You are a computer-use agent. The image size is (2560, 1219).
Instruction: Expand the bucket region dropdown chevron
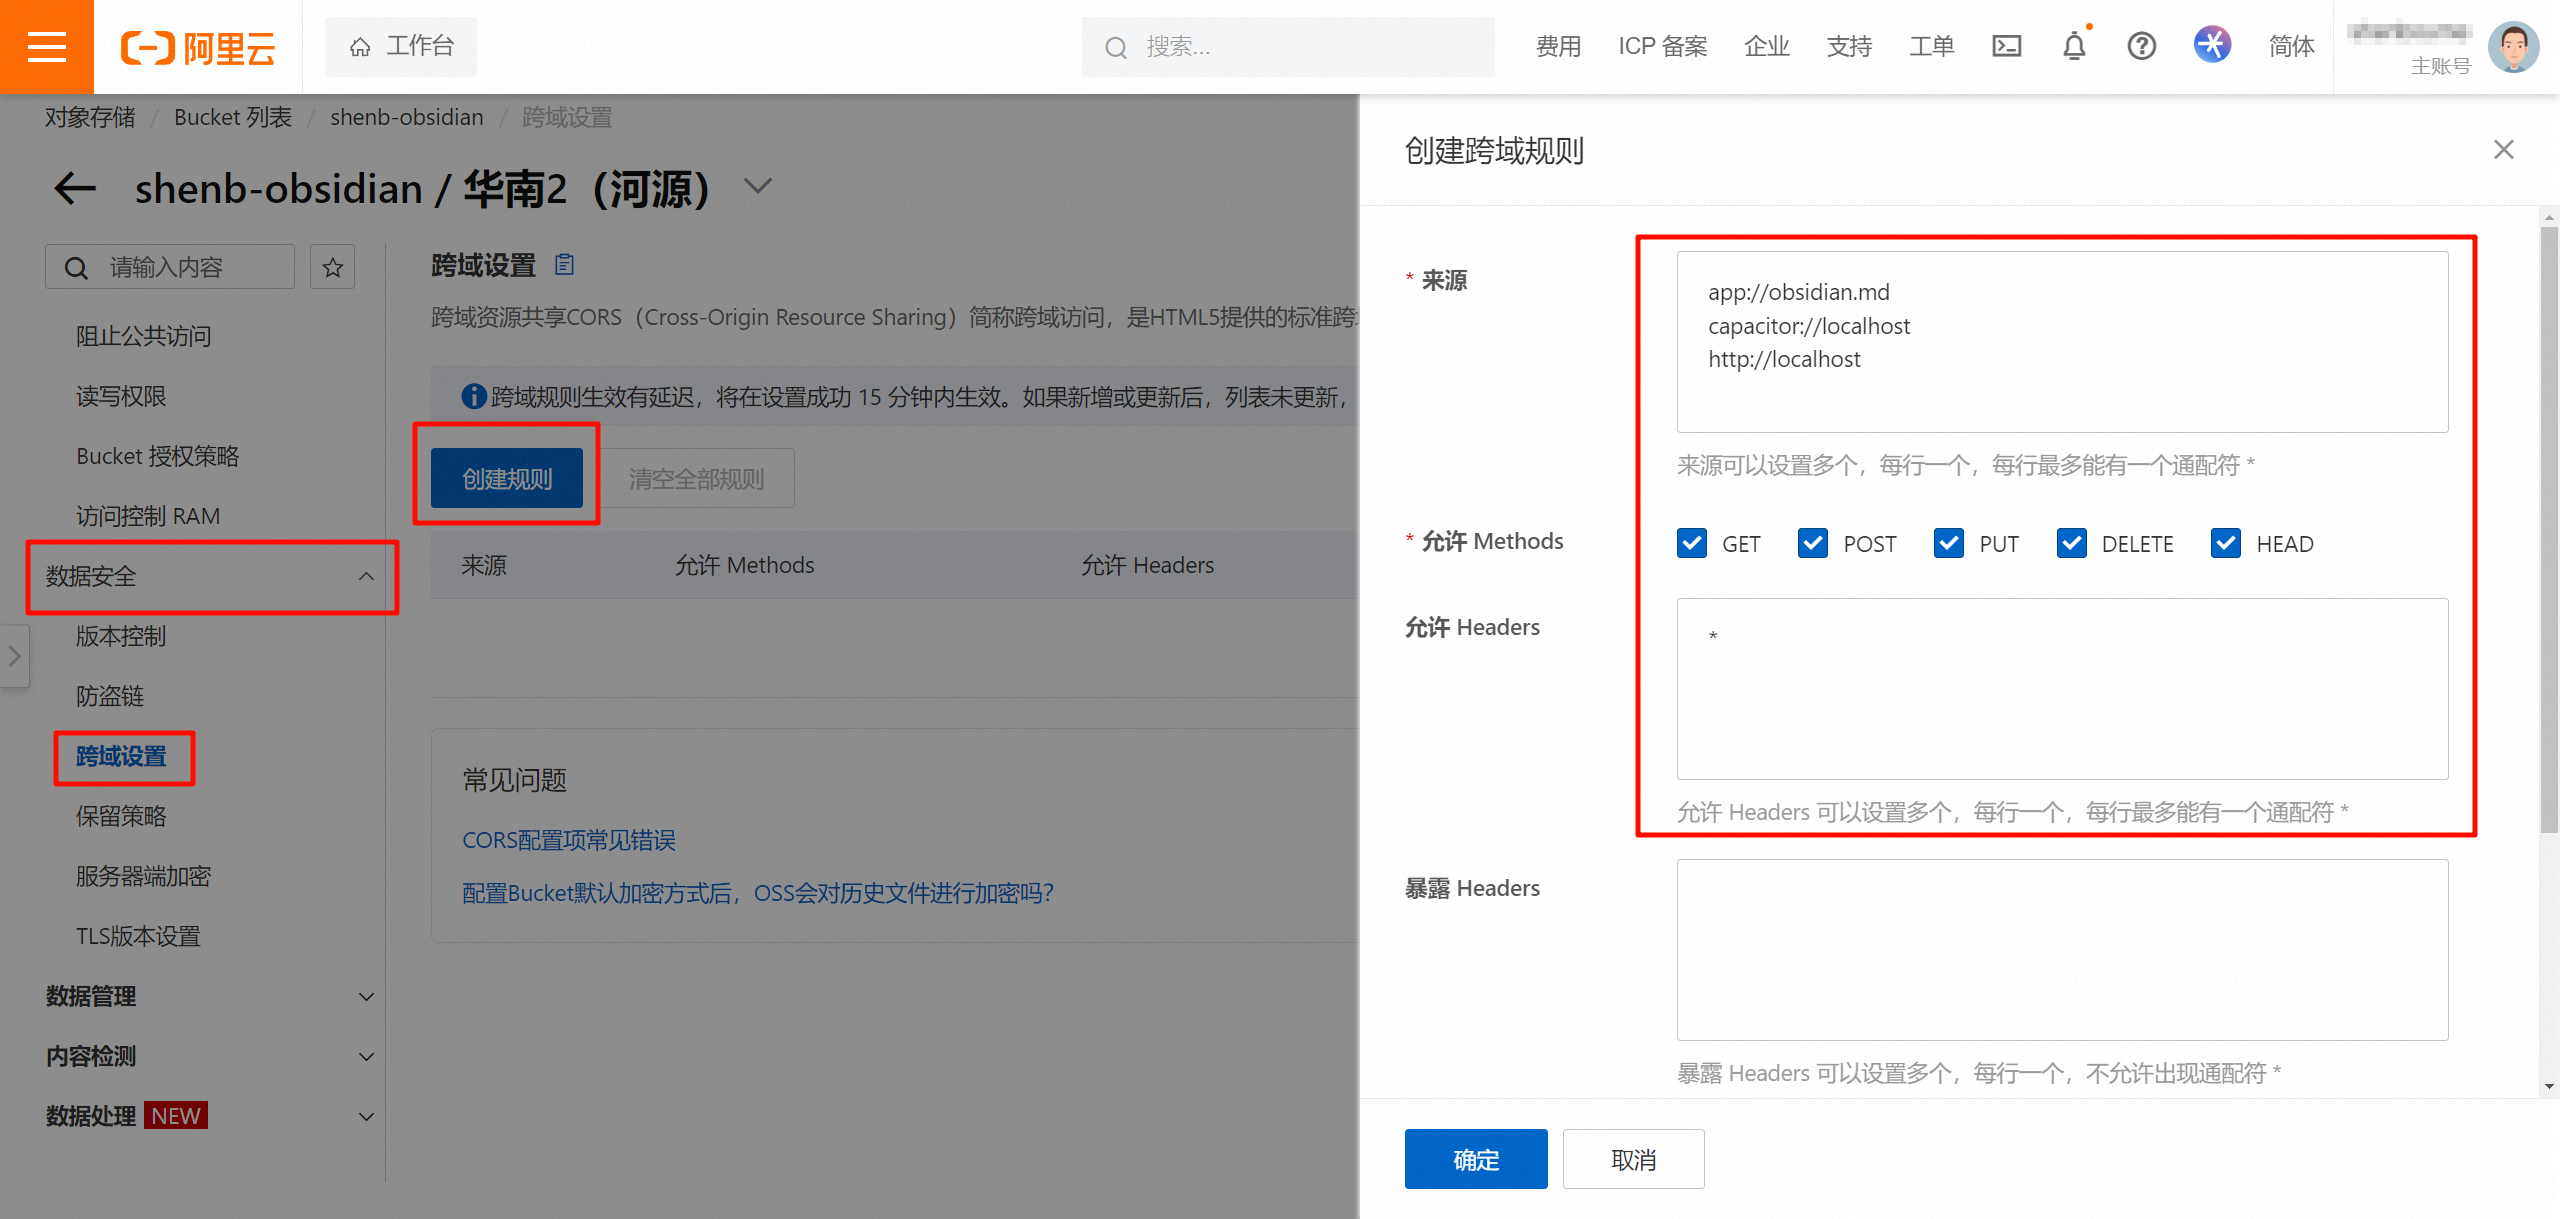point(759,187)
